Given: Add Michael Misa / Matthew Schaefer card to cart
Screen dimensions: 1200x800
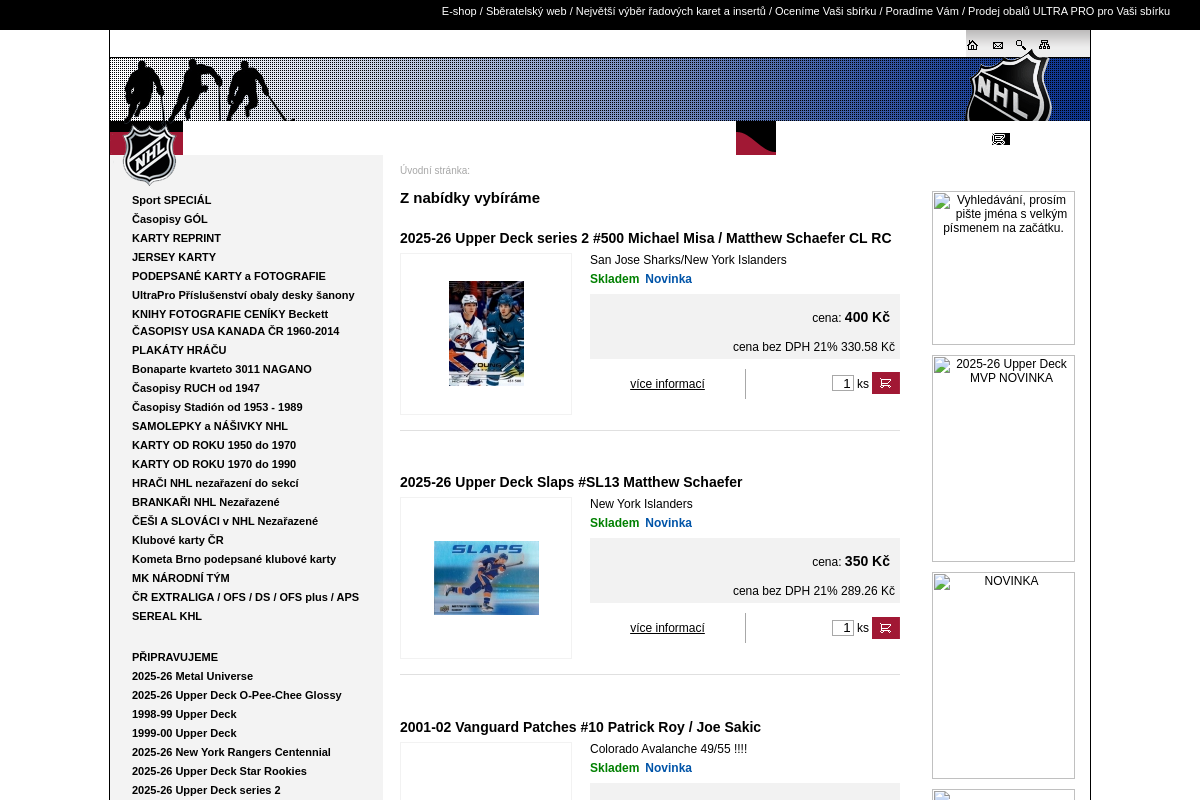Looking at the screenshot, I should 886,383.
